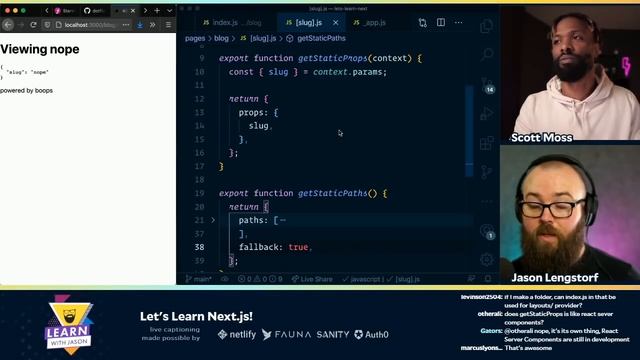Click the Netlify sponsor logo
Image resolution: width=640 pixels, height=360 pixels.
237,335
